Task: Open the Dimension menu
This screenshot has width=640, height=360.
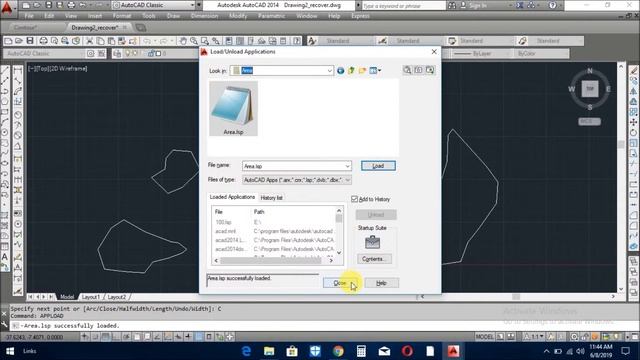Action: (x=204, y=16)
